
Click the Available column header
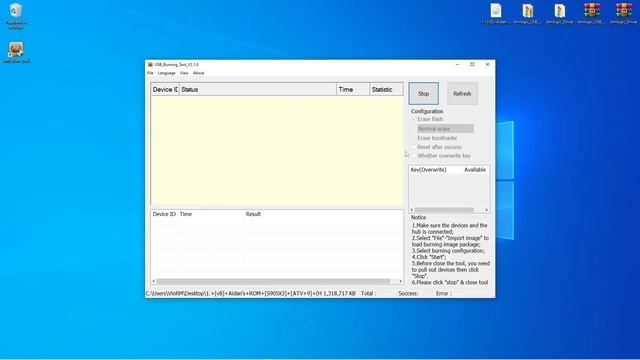(475, 169)
